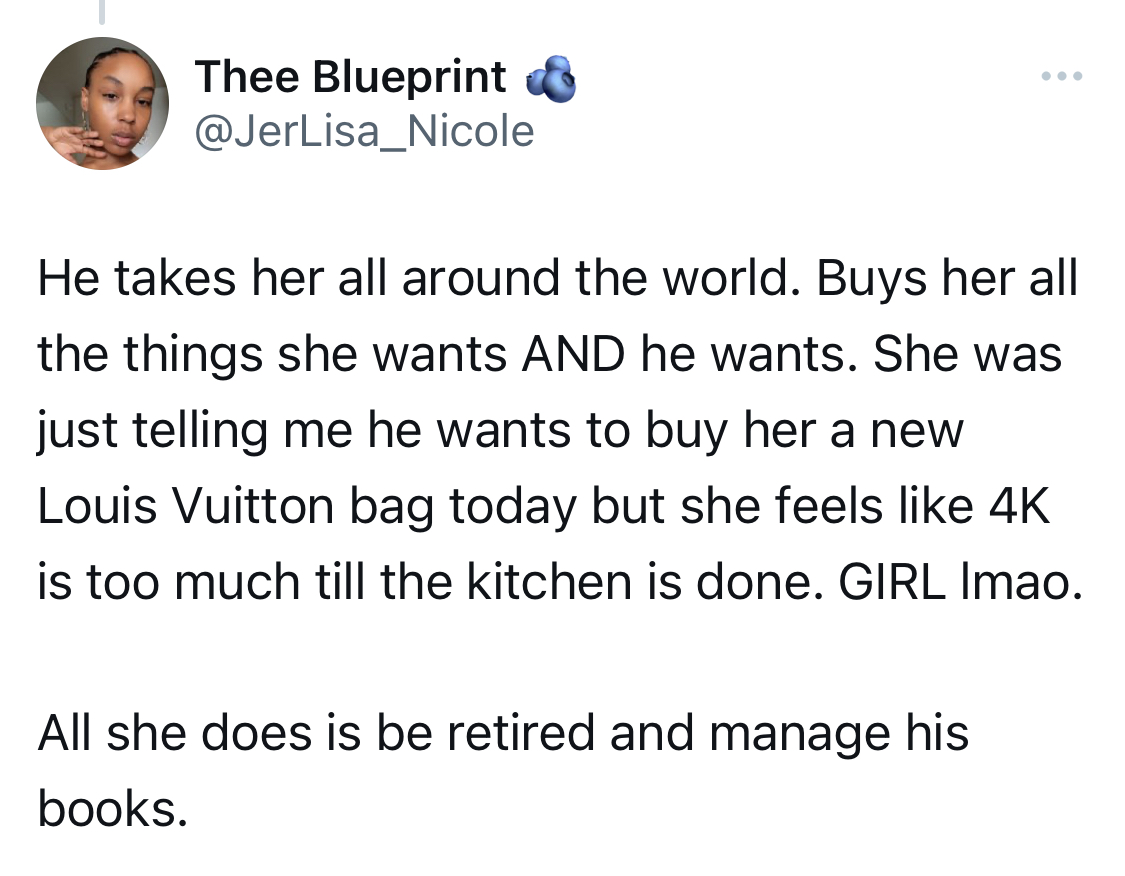The height and width of the screenshot is (876, 1125).
Task: Click the display name Thee Blueprint
Action: (x=350, y=76)
